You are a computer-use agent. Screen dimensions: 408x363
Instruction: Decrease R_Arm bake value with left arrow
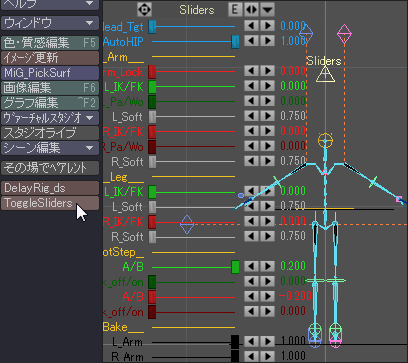coord(251,356)
